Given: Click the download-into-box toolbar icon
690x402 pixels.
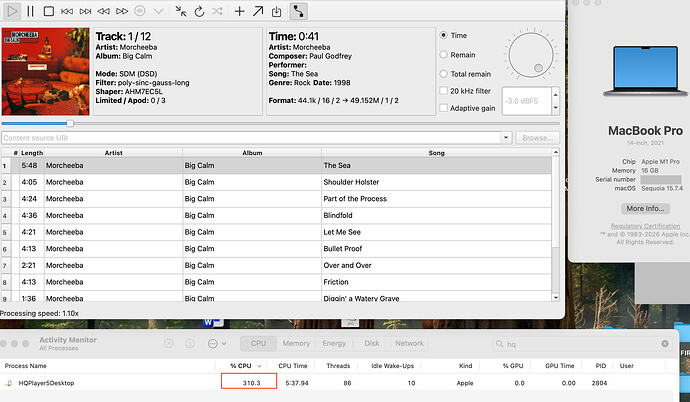Looking at the screenshot, I should [276, 11].
